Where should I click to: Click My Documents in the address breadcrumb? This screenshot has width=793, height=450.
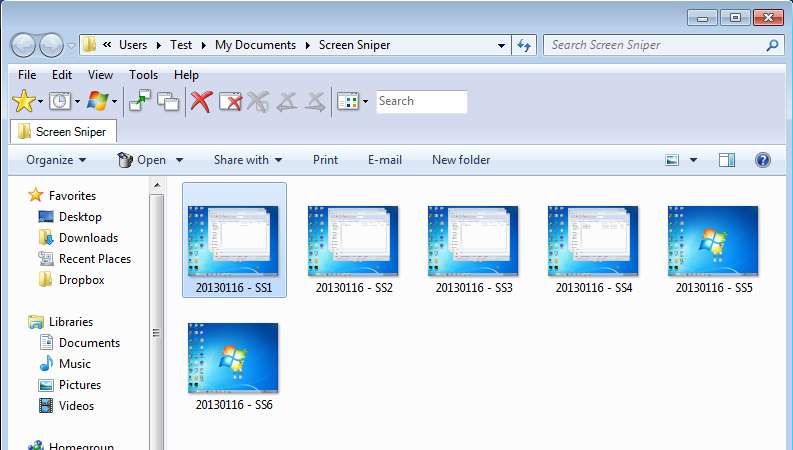[x=255, y=45]
